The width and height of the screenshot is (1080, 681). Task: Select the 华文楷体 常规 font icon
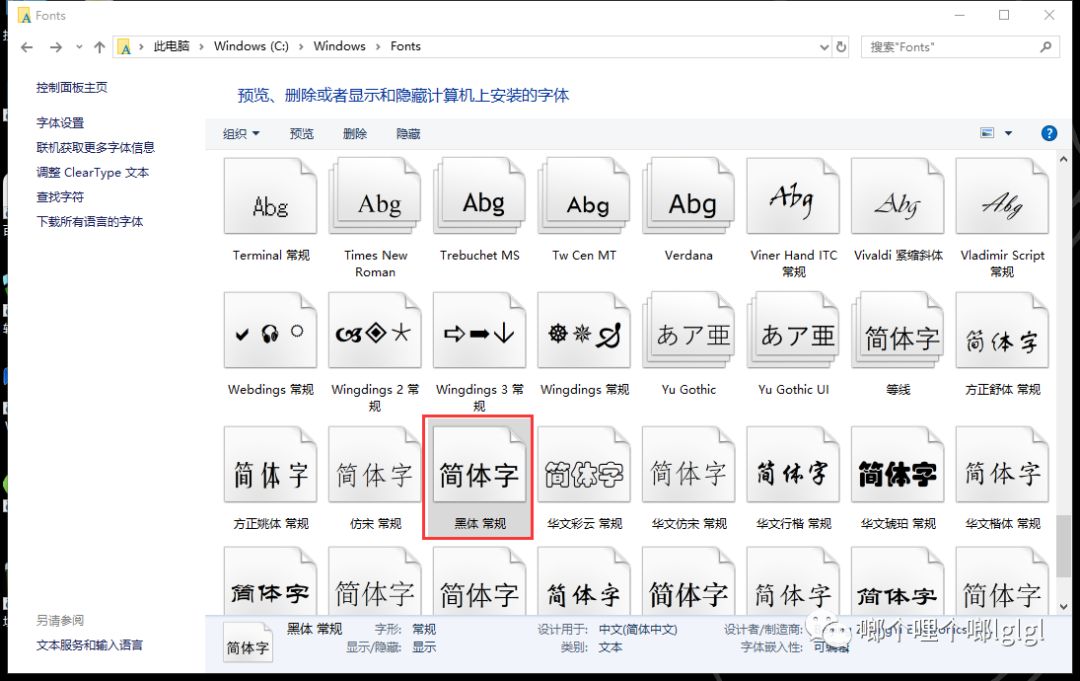click(x=1003, y=465)
